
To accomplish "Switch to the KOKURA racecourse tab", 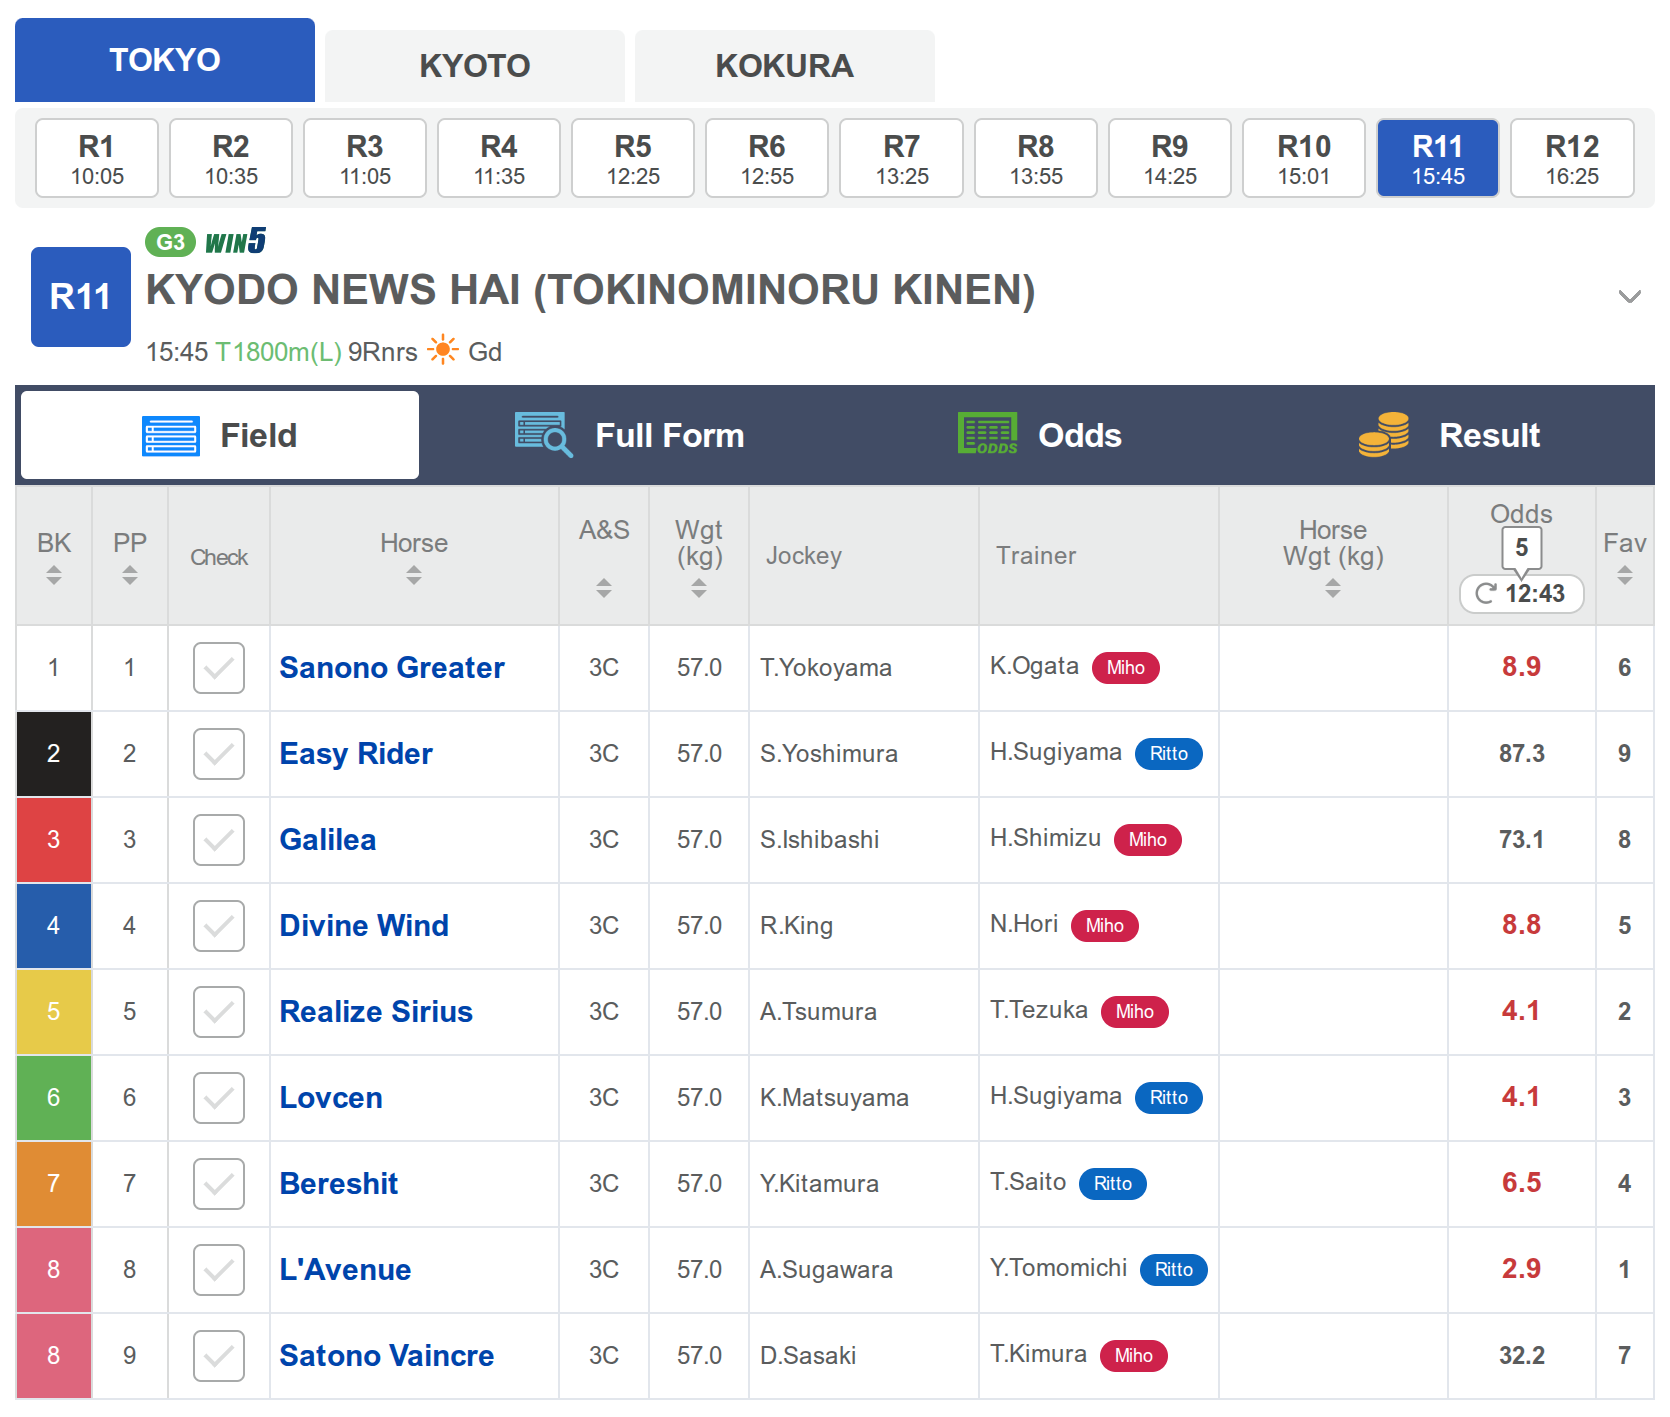I will pyautogui.click(x=785, y=66).
